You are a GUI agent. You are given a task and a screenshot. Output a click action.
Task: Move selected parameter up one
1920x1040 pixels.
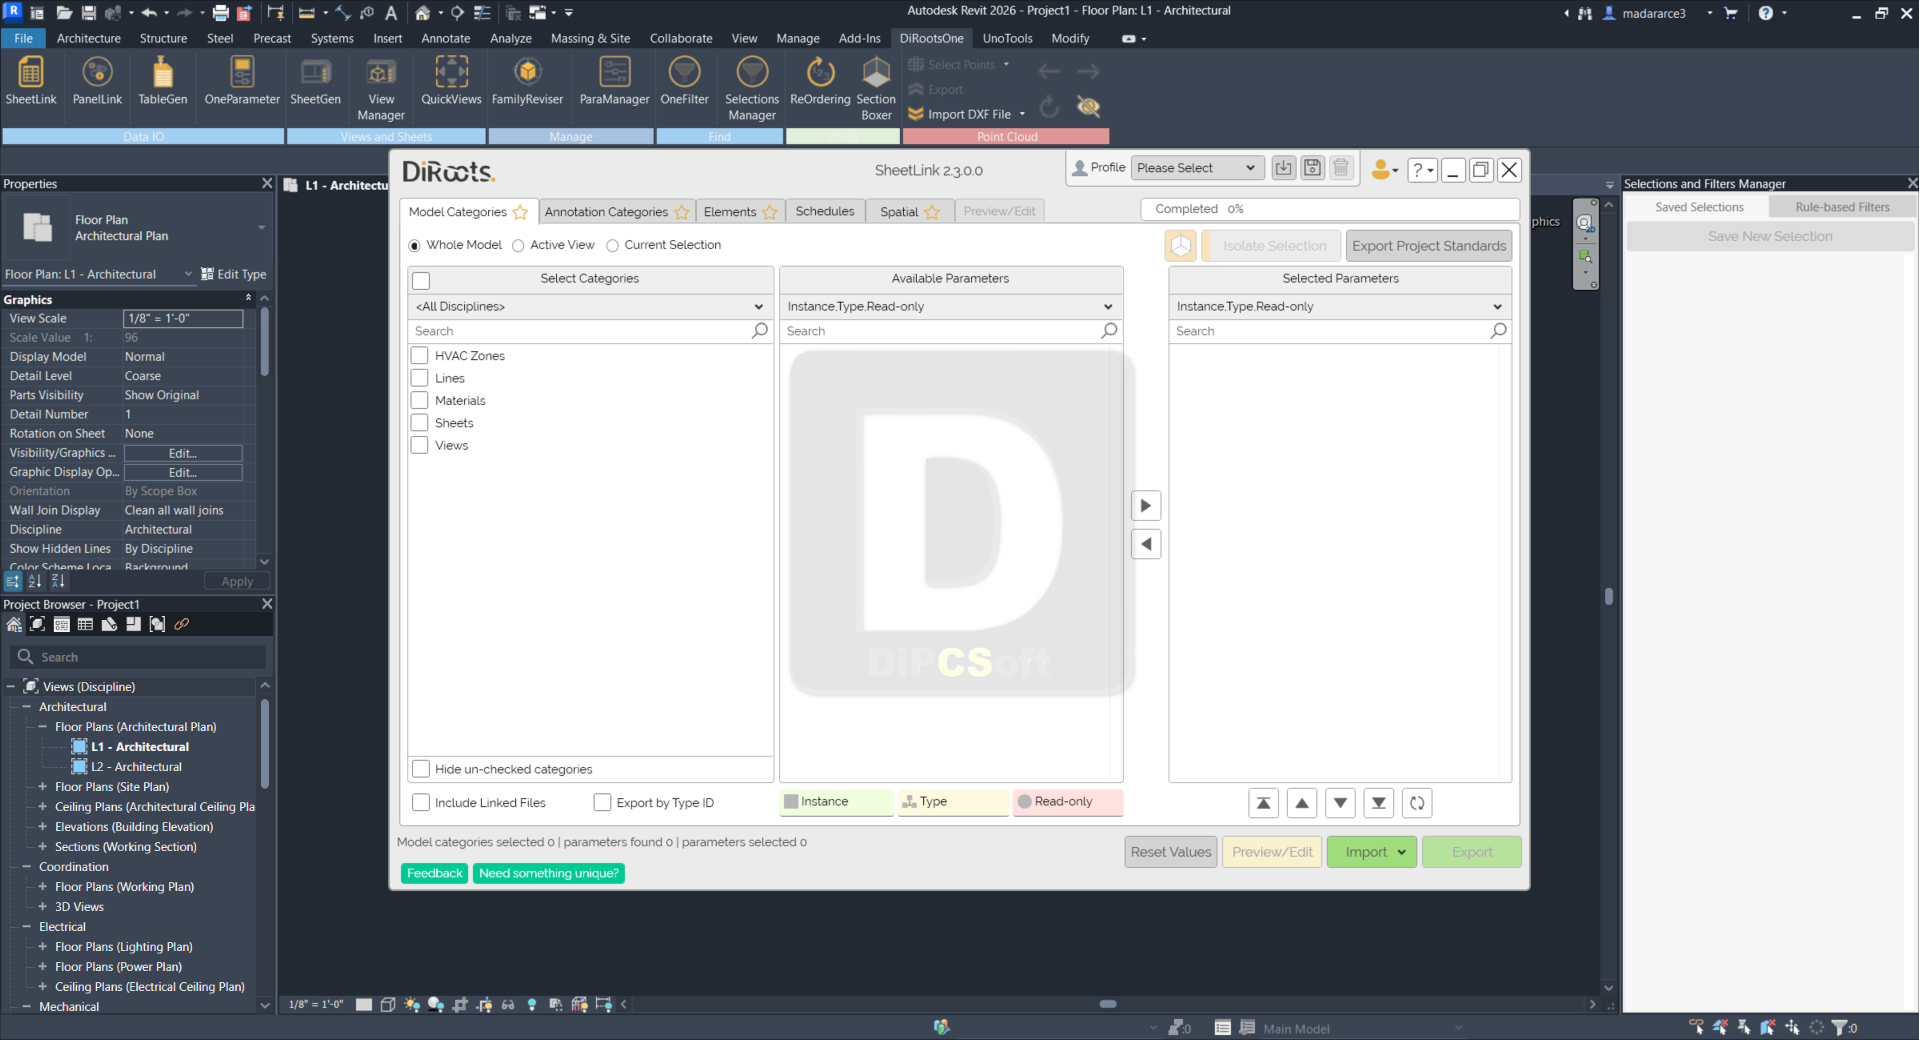click(1302, 803)
